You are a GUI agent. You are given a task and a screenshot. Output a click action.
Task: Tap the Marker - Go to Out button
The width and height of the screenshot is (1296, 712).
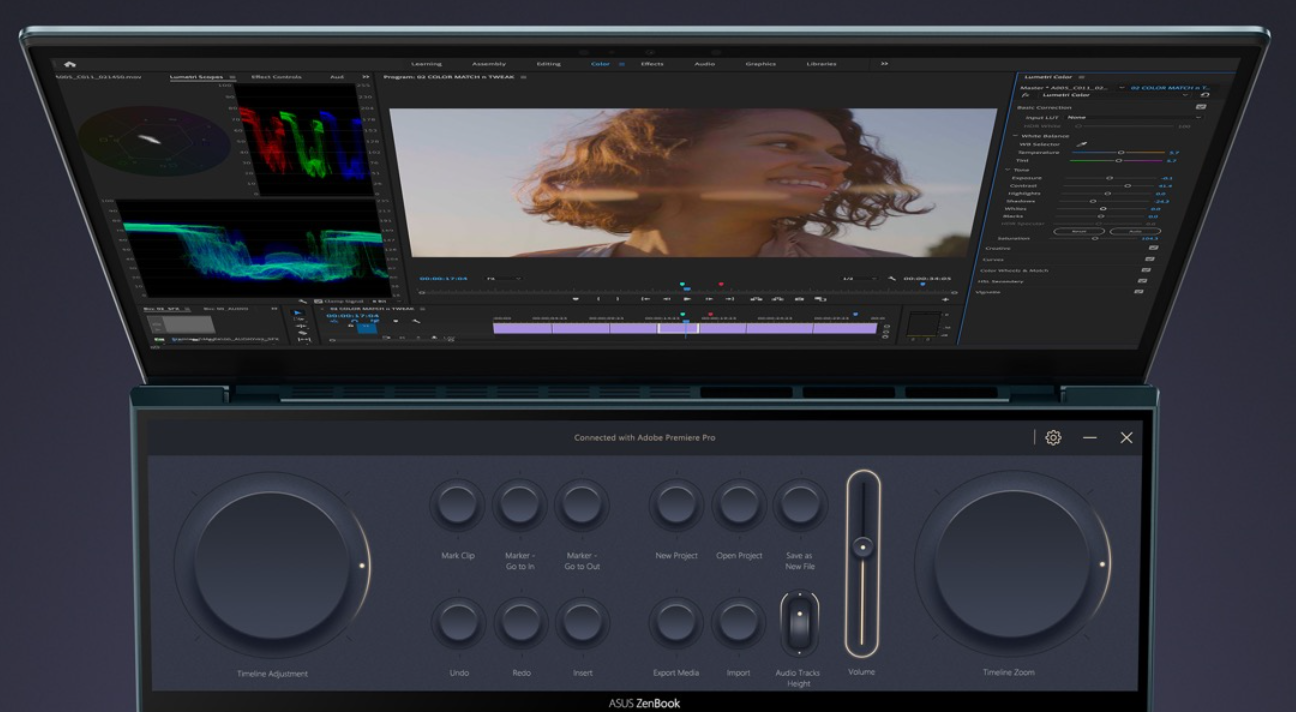[582, 504]
